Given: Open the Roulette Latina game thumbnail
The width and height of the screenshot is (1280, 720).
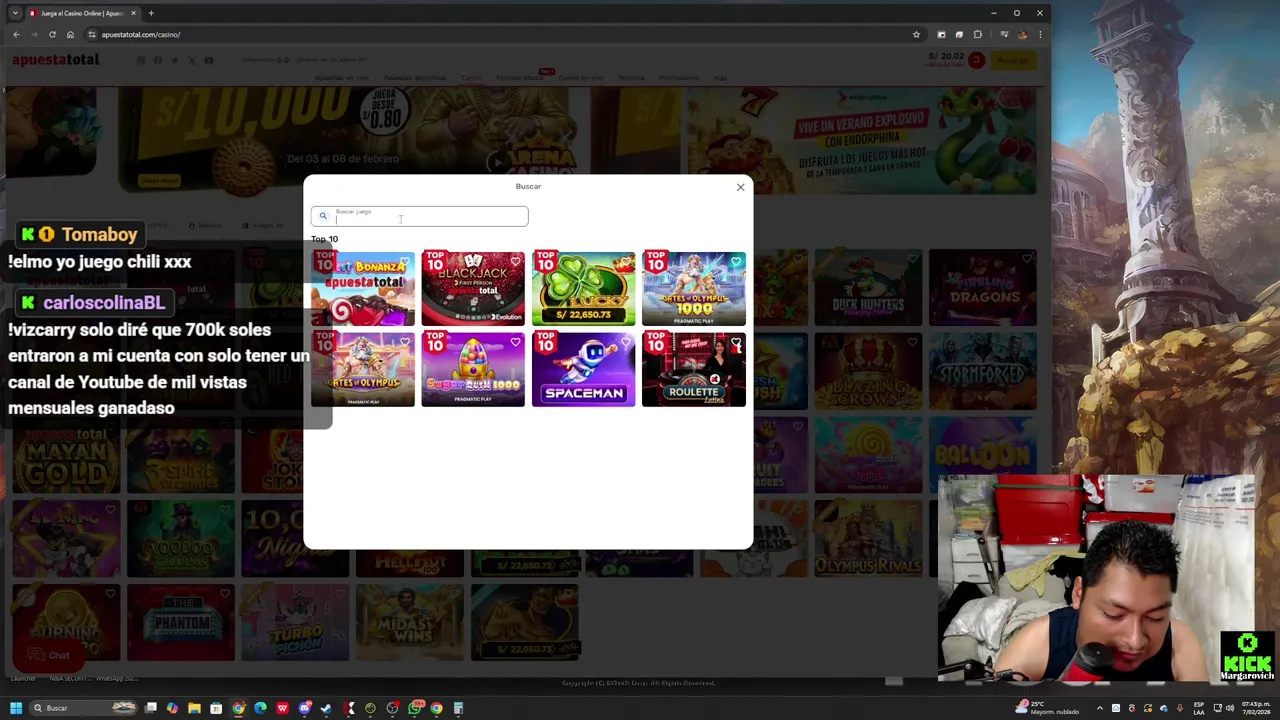Looking at the screenshot, I should click(694, 370).
